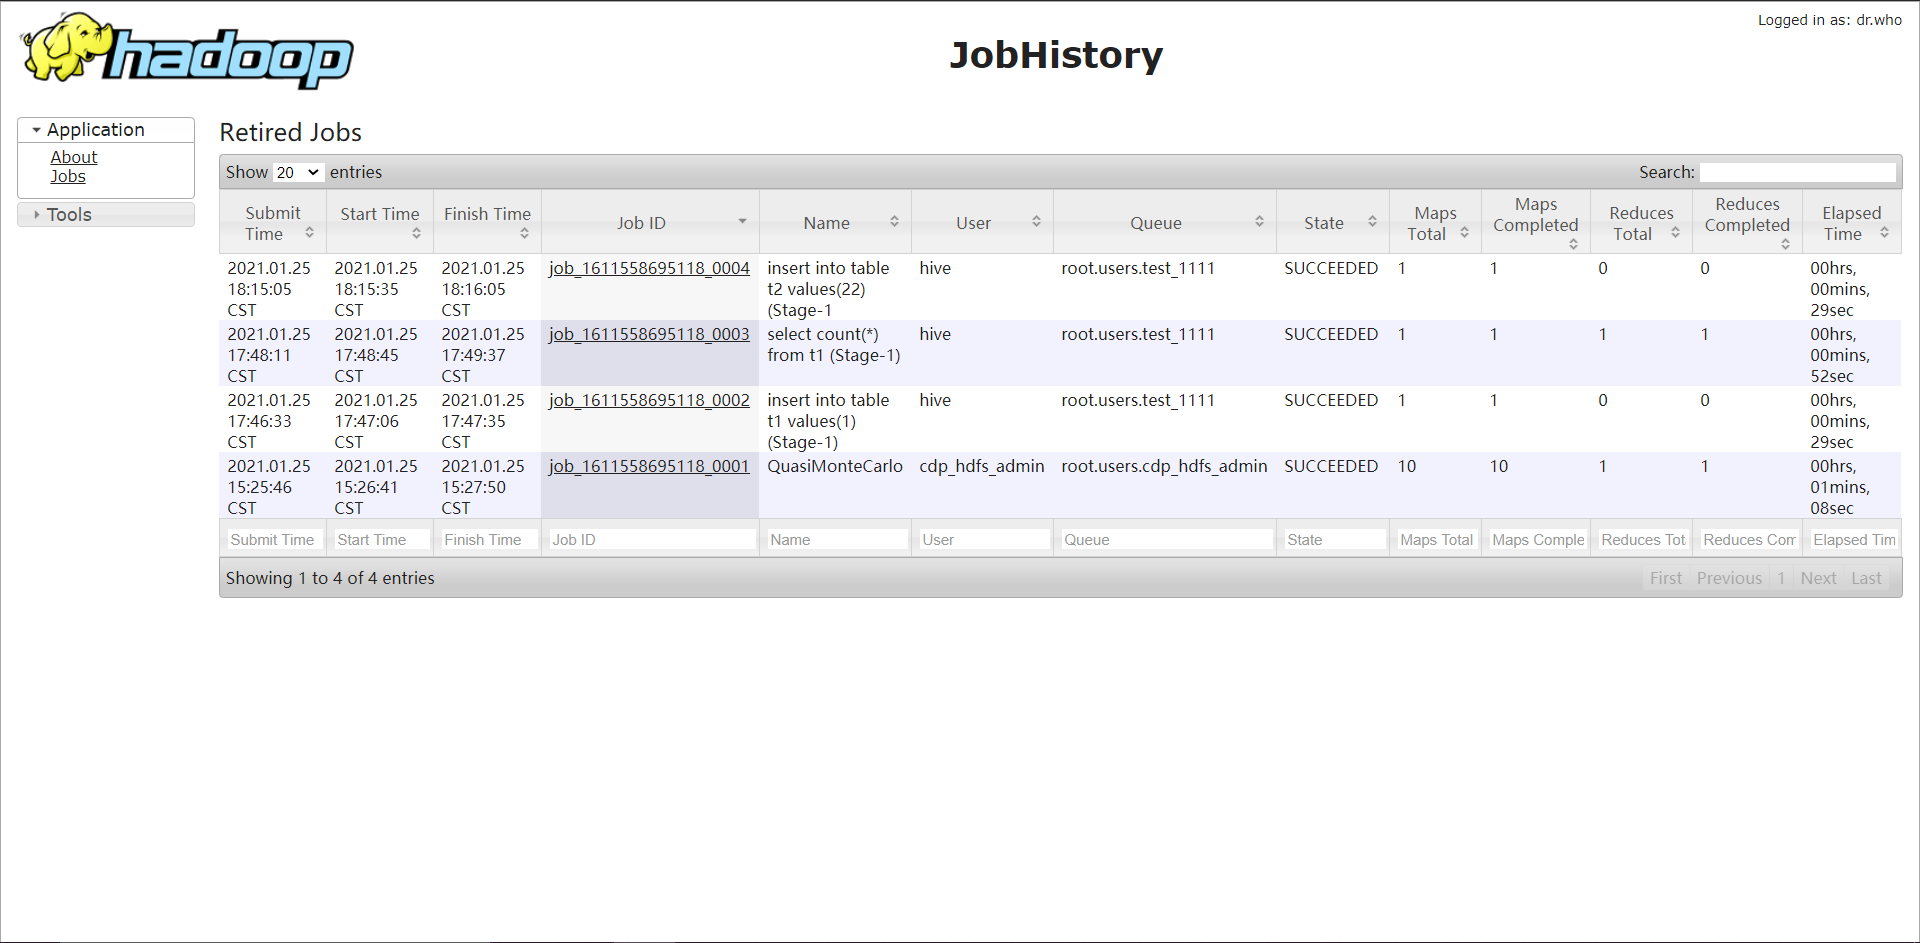Click the 'insert into table t1 values(1)' name
Viewport: 1920px width, 943px height.
(828, 421)
